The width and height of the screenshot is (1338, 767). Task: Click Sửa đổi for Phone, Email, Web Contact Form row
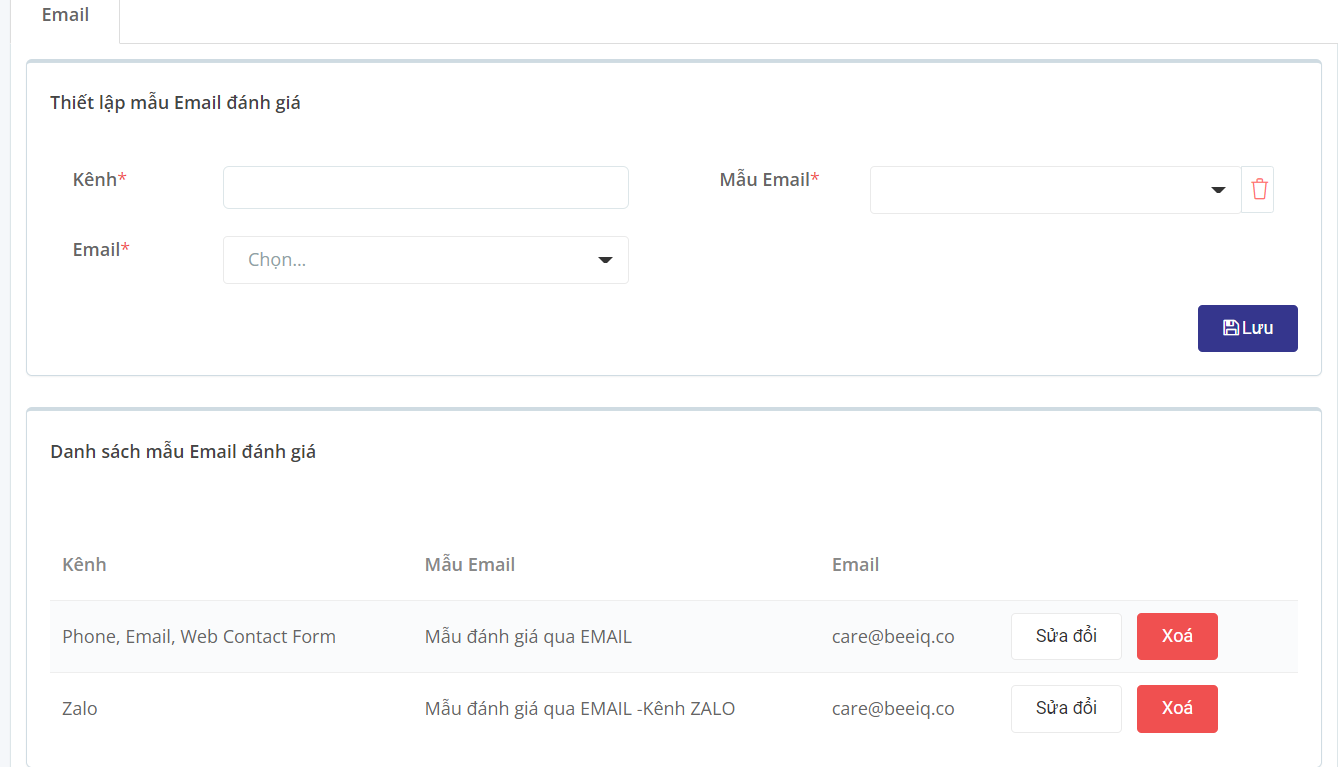coord(1066,636)
